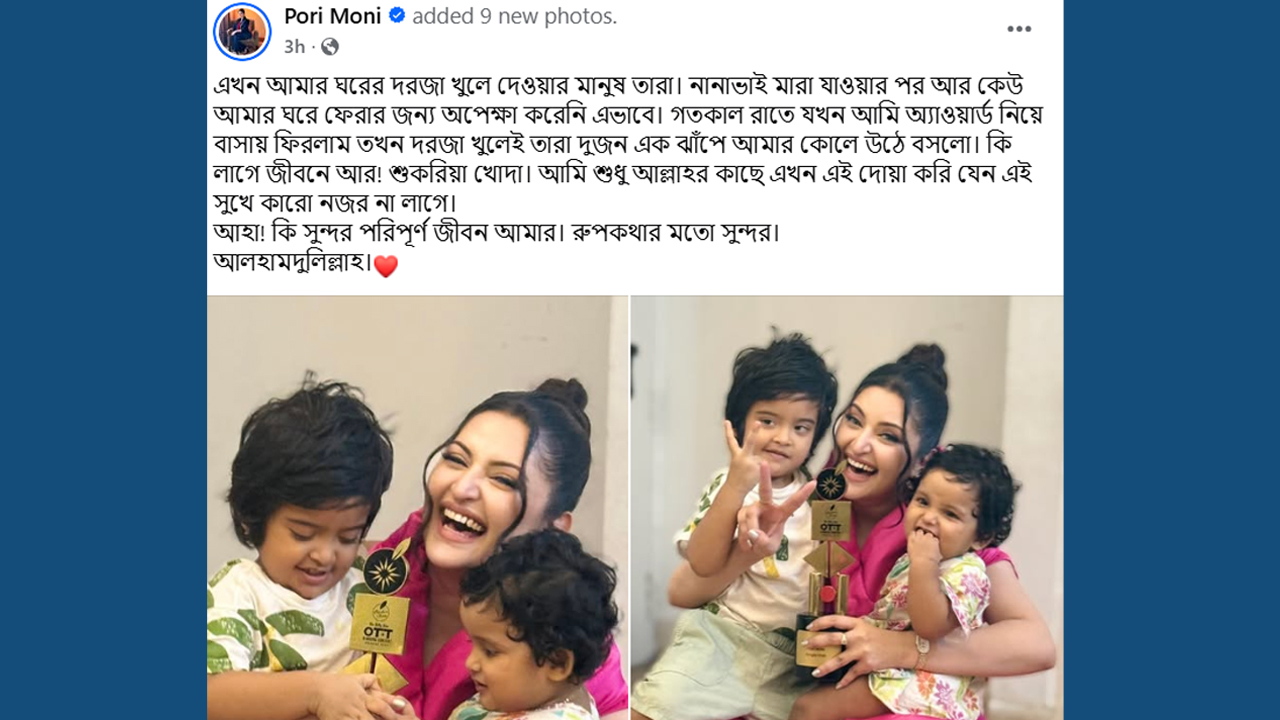This screenshot has width=1280, height=720.
Task: Click the blue story ring around avatar
Action: pos(242,31)
